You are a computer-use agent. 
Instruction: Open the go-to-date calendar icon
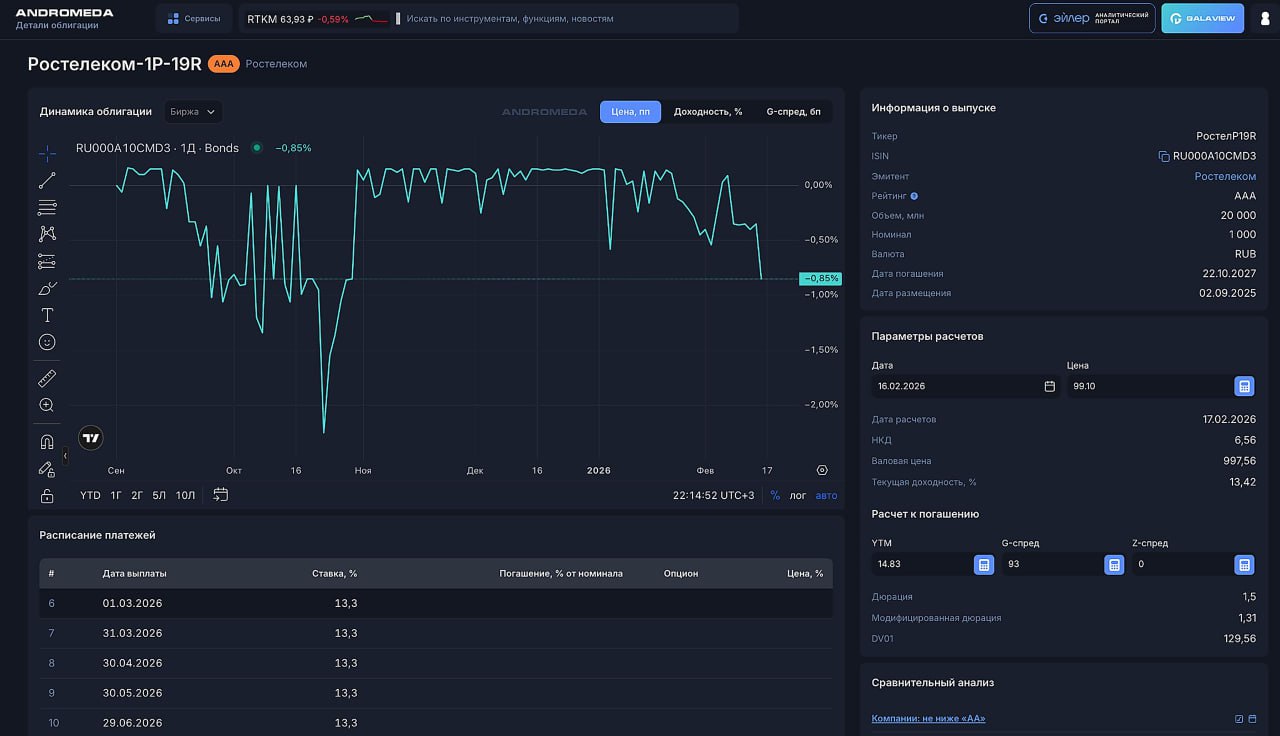click(221, 495)
